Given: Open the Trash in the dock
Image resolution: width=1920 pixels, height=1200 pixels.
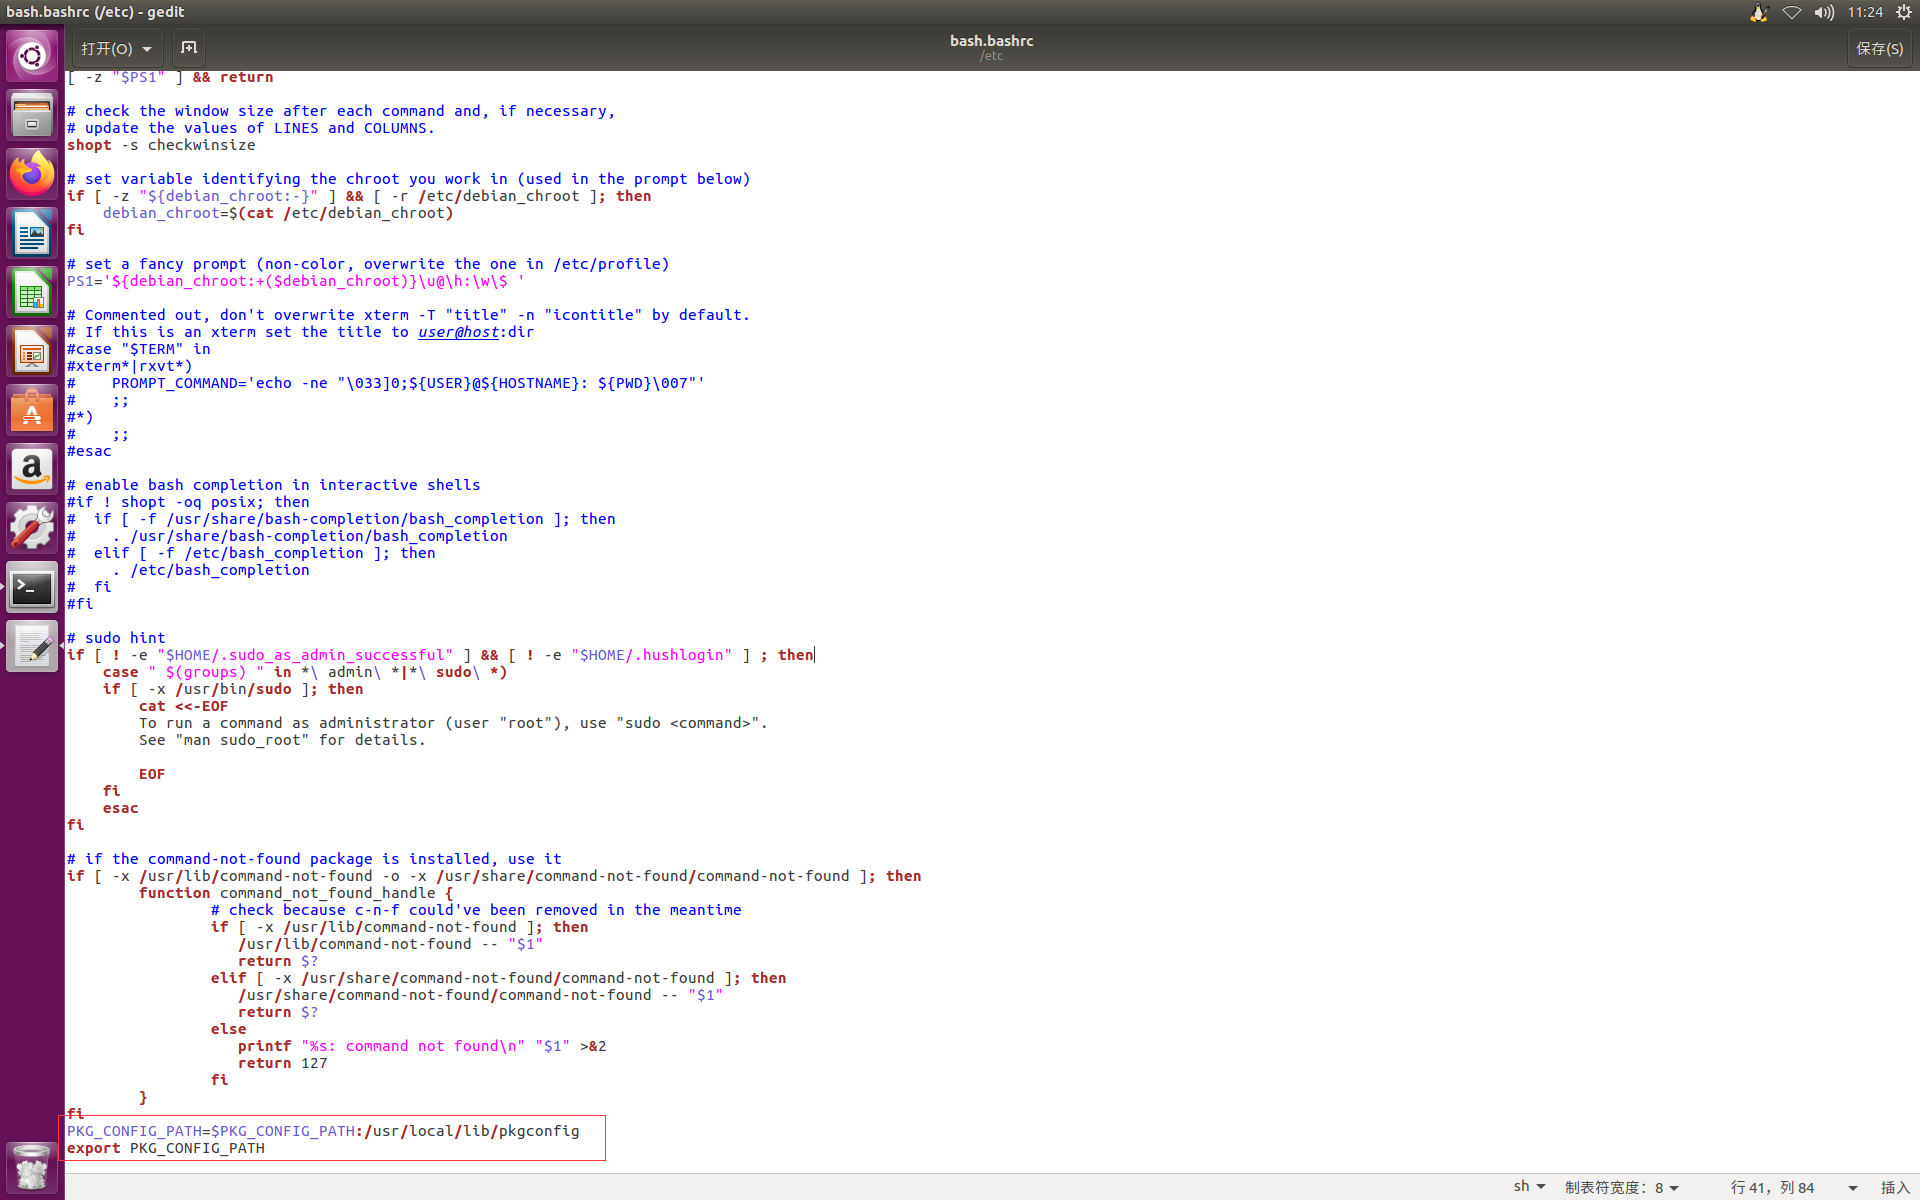Looking at the screenshot, I should 32,1167.
